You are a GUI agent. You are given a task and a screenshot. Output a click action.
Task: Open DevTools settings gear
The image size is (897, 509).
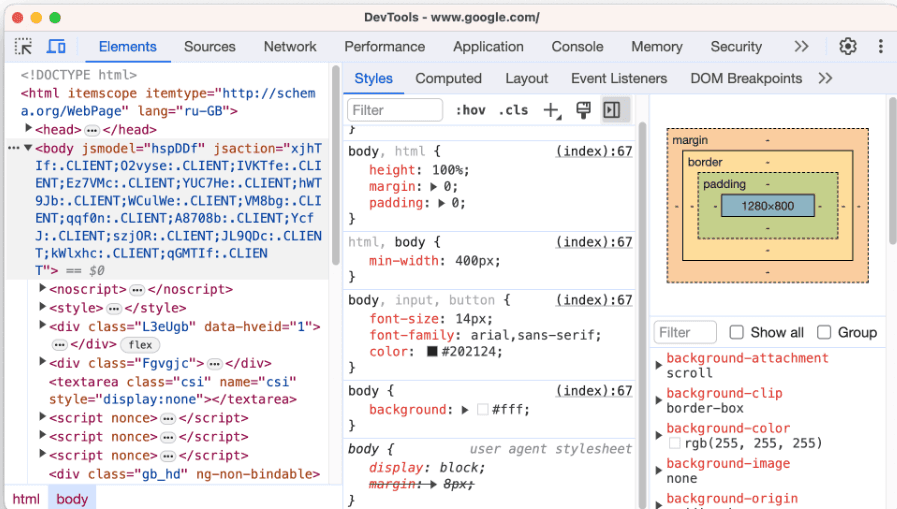848,47
